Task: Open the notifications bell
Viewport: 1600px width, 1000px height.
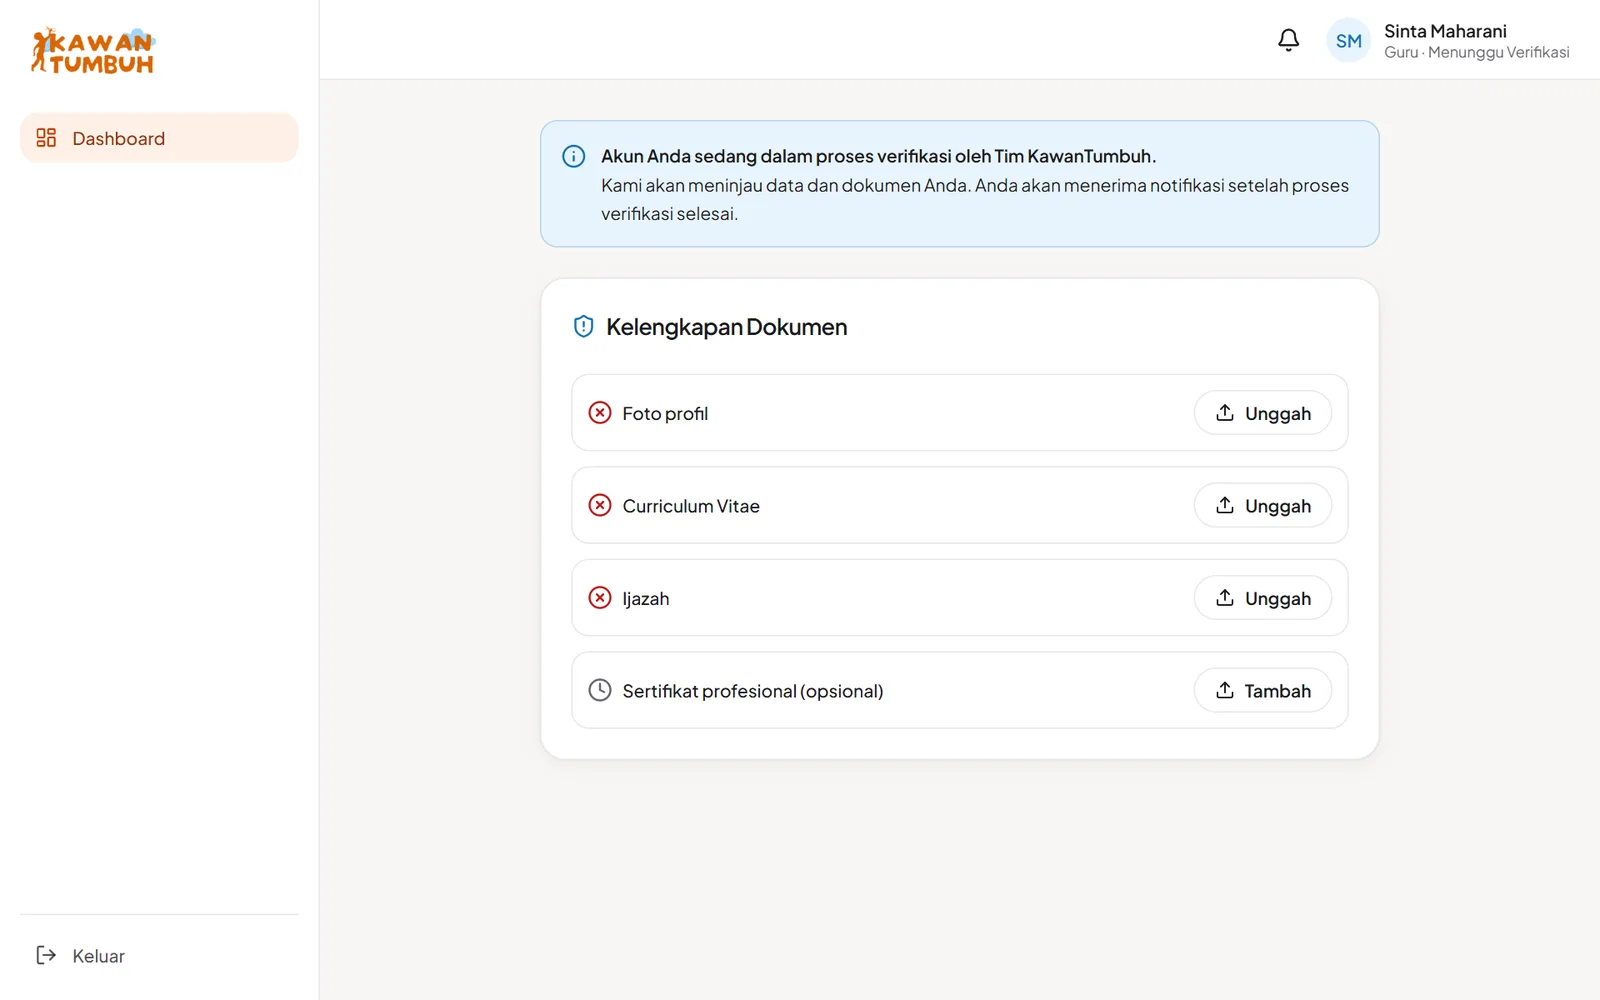Action: (1288, 40)
